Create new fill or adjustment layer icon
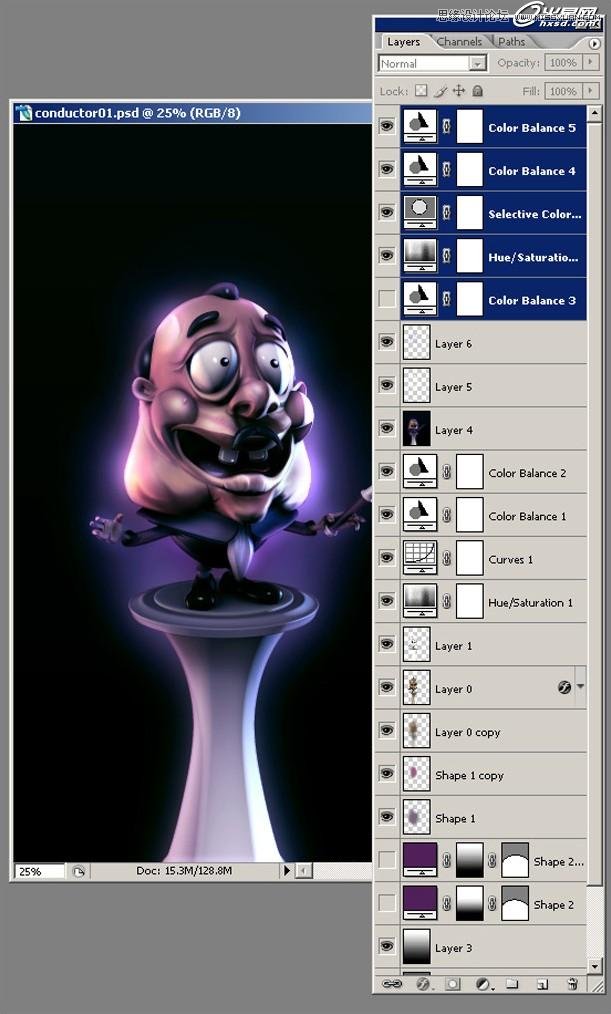 (x=484, y=984)
